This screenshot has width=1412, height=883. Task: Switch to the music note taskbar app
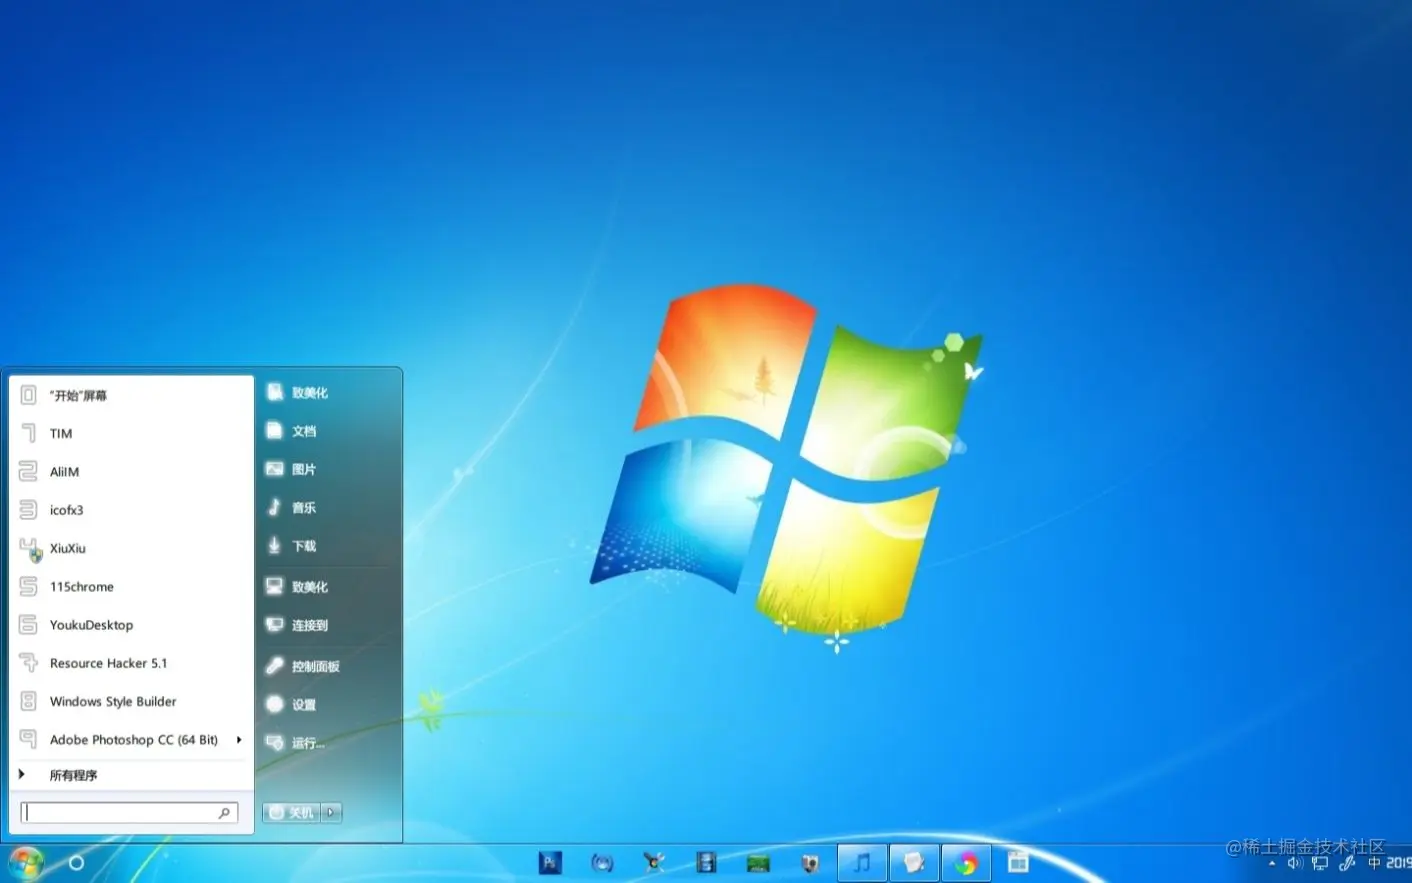coord(862,863)
